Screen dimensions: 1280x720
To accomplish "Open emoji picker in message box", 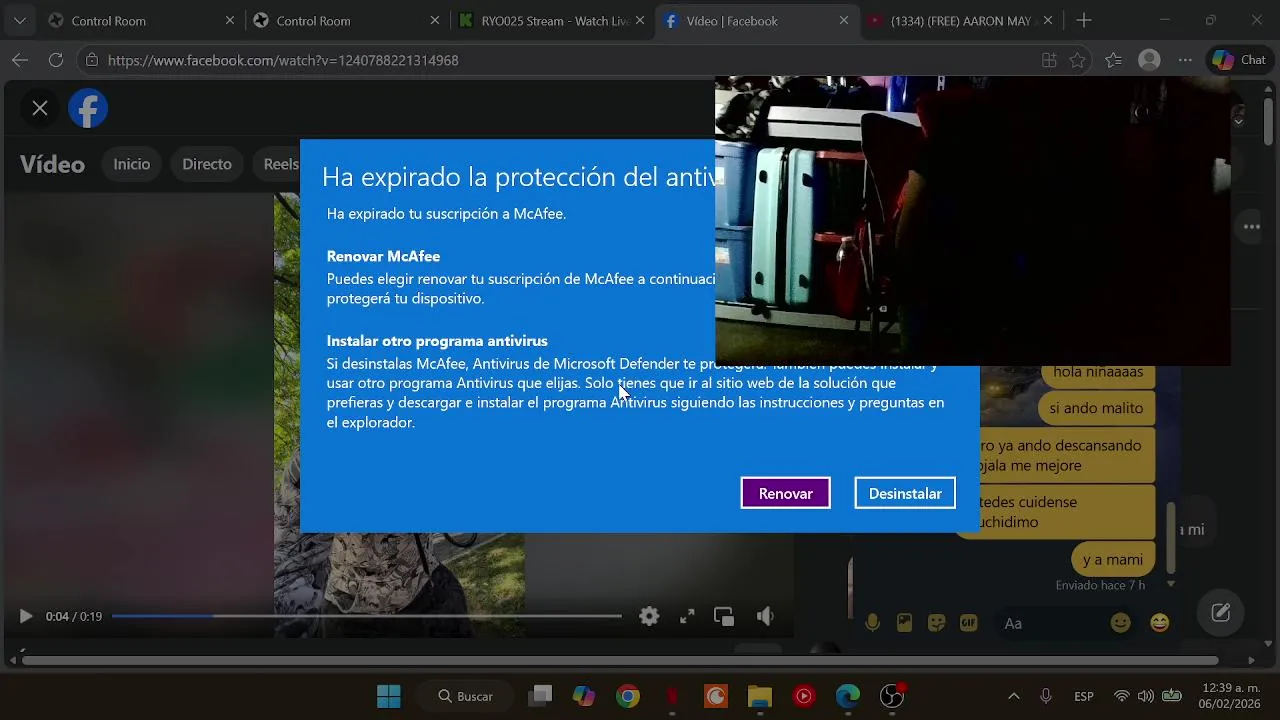I will pyautogui.click(x=1121, y=623).
